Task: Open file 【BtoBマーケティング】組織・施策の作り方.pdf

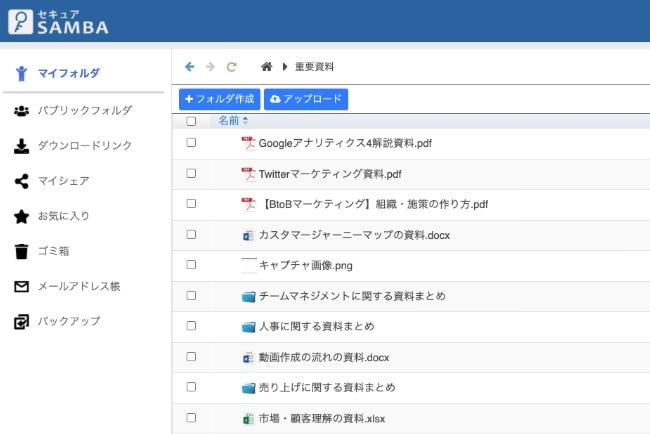Action: pos(374,204)
